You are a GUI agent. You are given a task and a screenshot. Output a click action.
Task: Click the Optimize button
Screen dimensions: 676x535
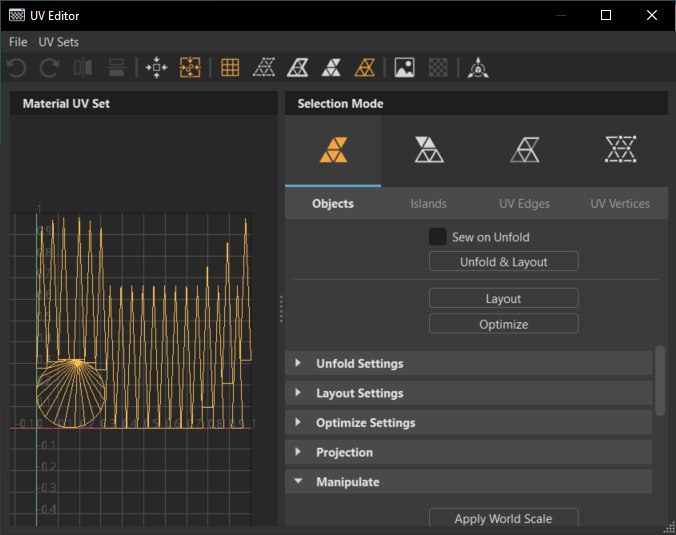click(504, 324)
